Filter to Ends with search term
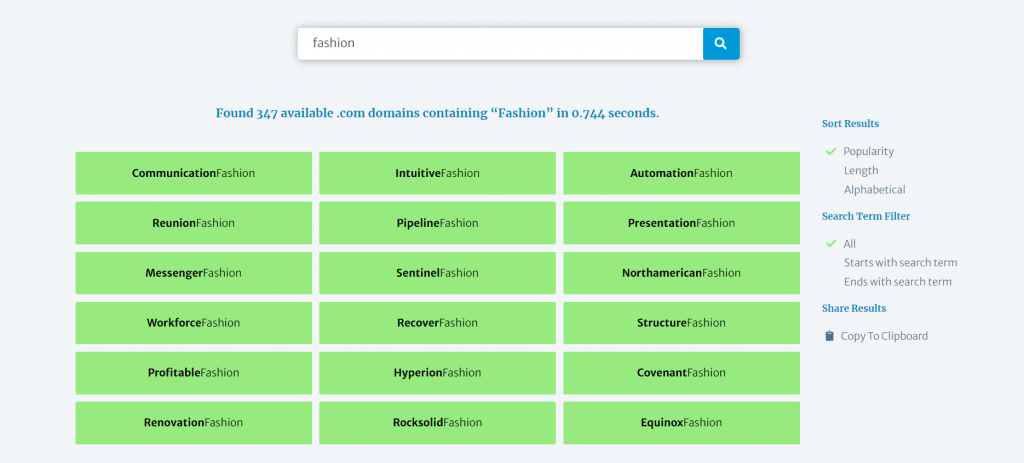The width and height of the screenshot is (1024, 463). [897, 282]
